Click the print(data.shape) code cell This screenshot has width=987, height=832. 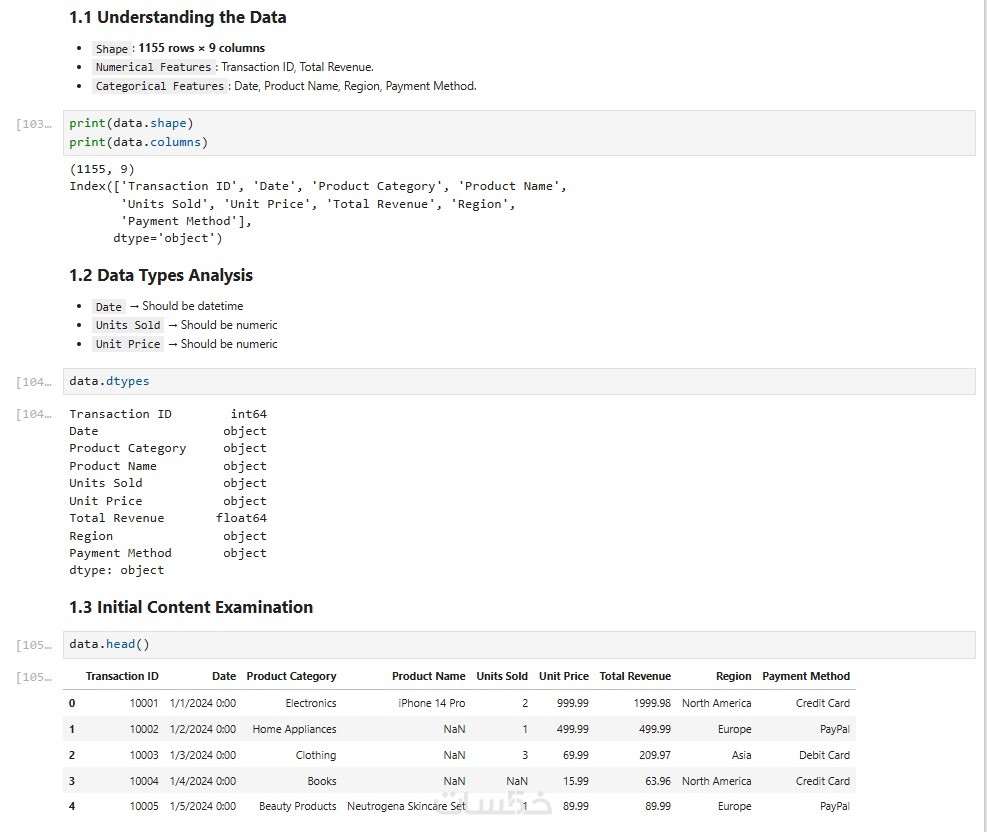point(518,132)
